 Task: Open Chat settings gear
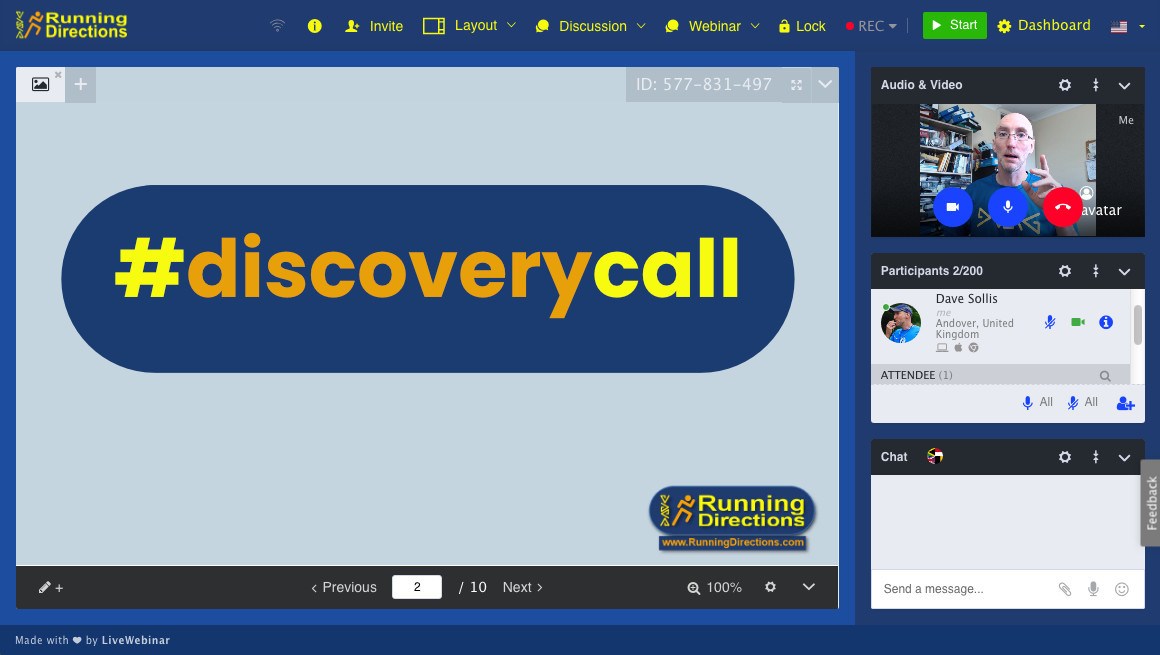[1065, 457]
